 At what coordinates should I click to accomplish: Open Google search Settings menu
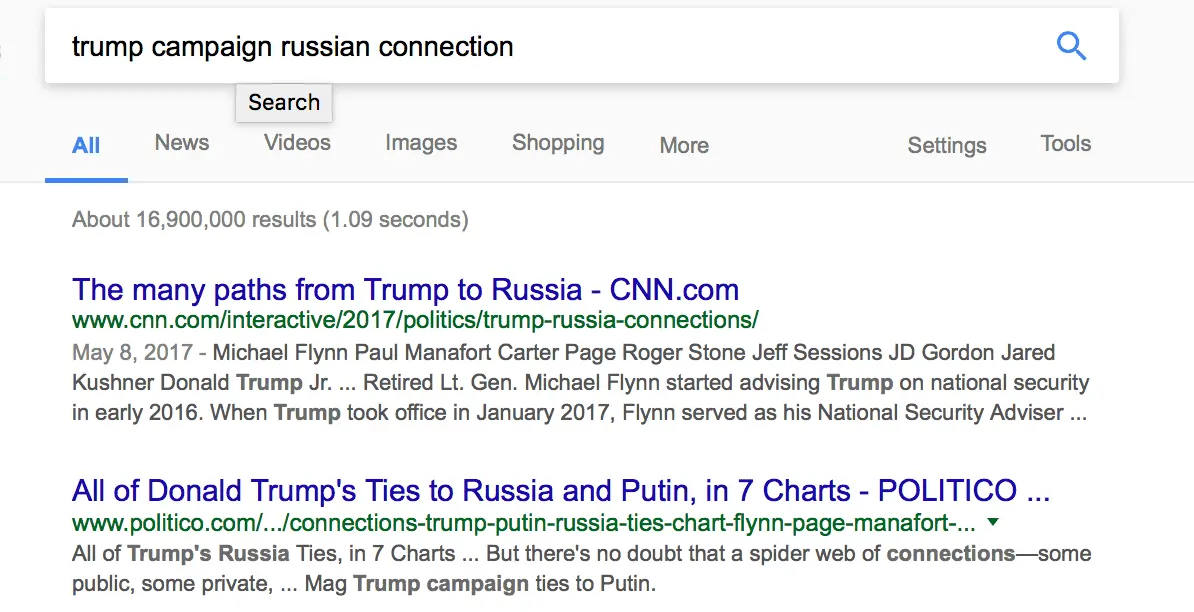point(946,146)
